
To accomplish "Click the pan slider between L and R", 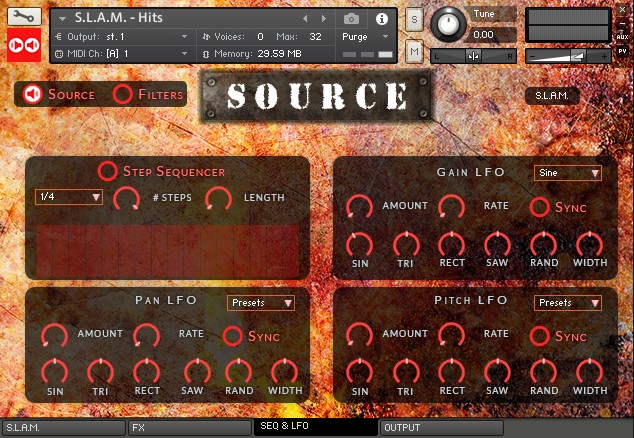I will point(473,56).
